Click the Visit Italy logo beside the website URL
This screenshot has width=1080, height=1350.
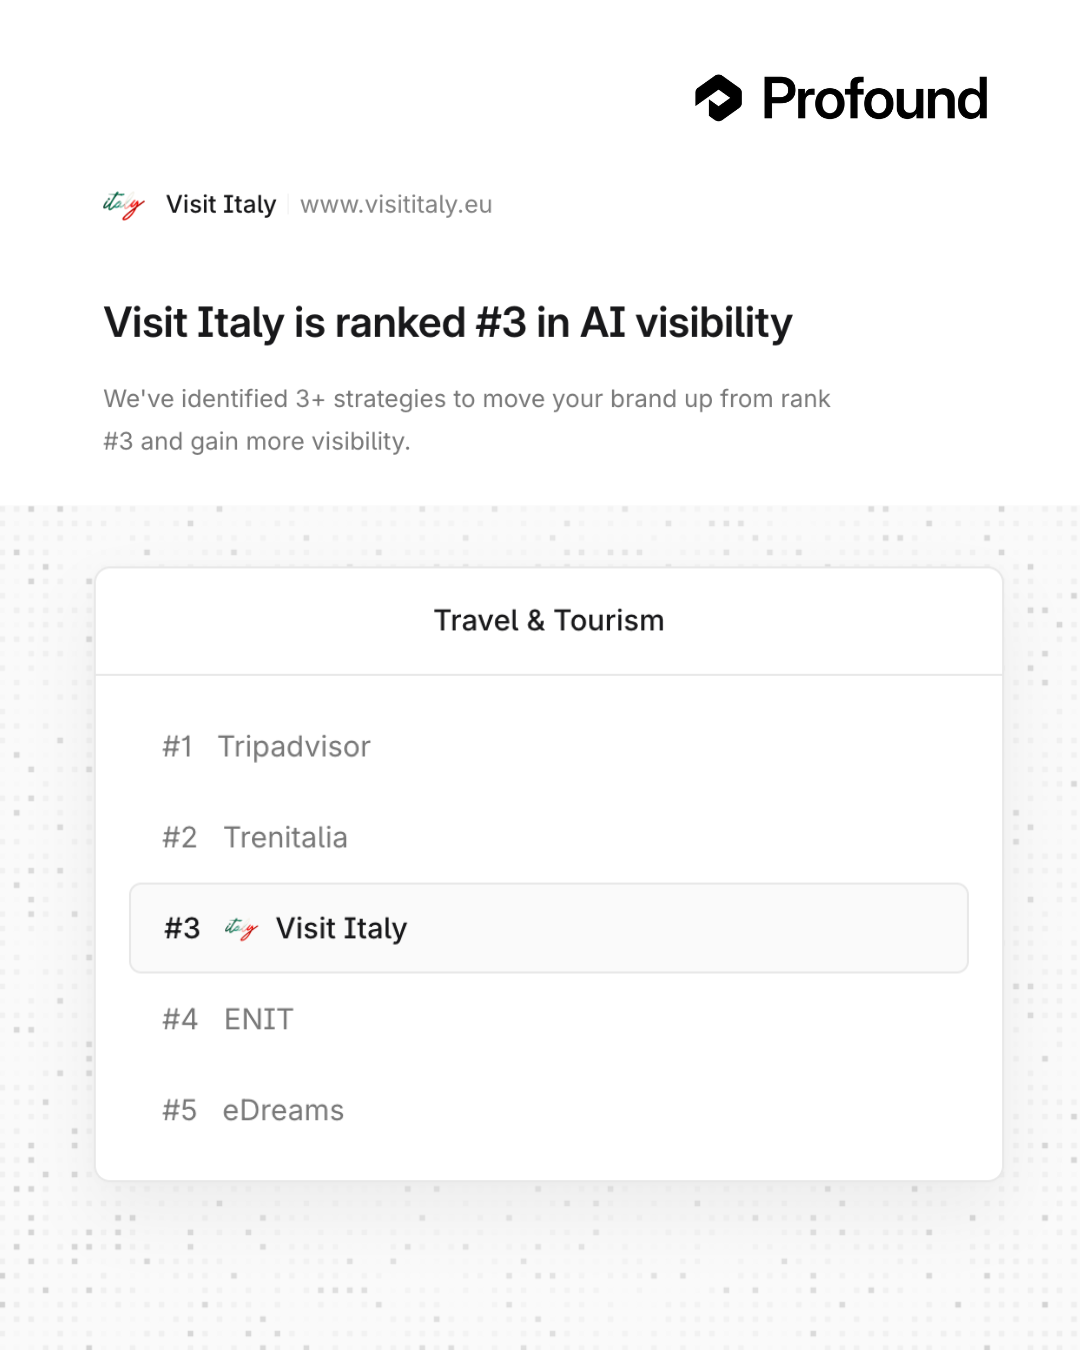click(x=124, y=205)
